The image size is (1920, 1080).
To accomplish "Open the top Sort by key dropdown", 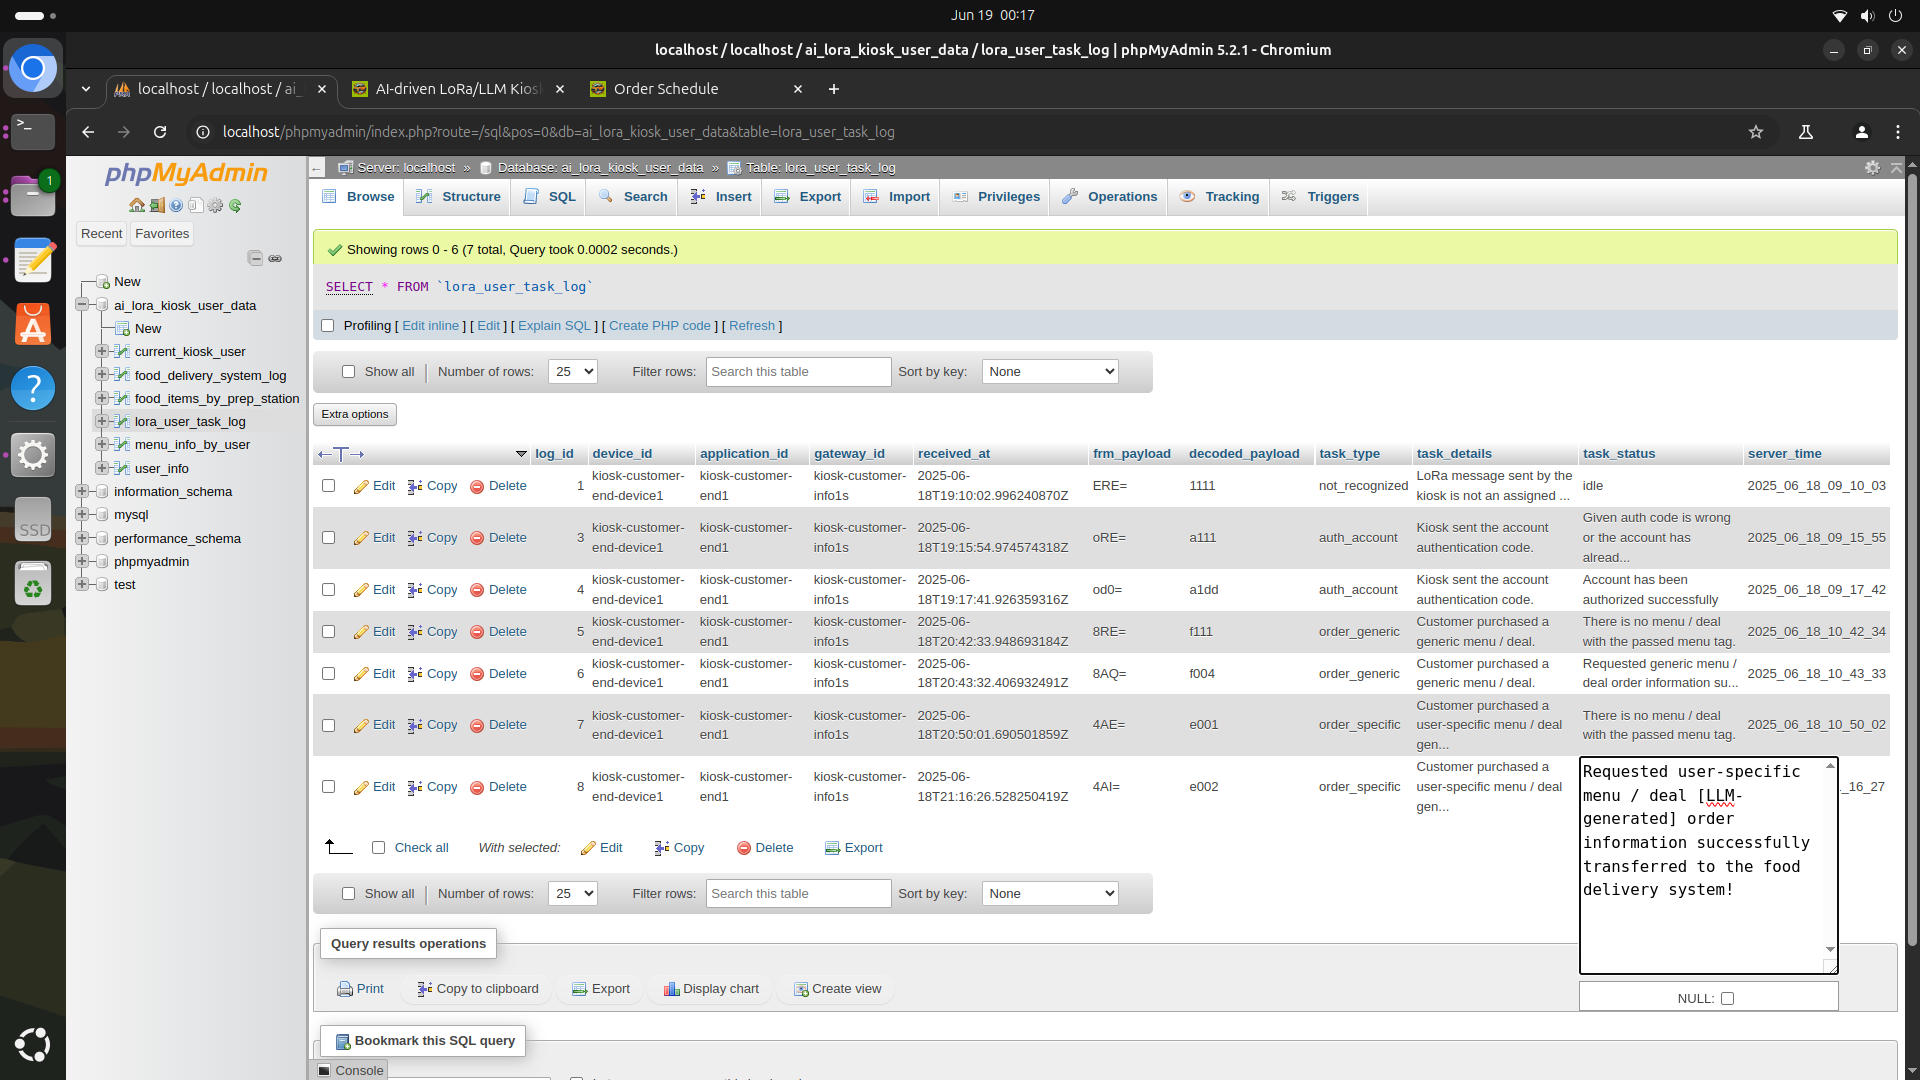I will tap(1049, 372).
